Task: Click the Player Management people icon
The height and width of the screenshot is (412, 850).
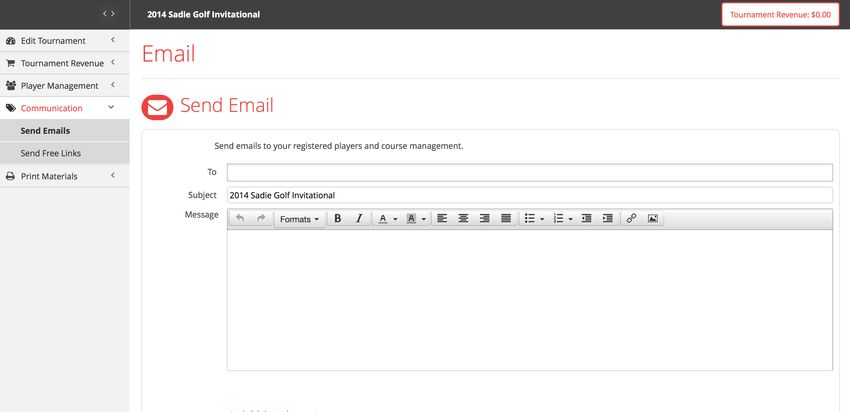Action: pos(10,86)
